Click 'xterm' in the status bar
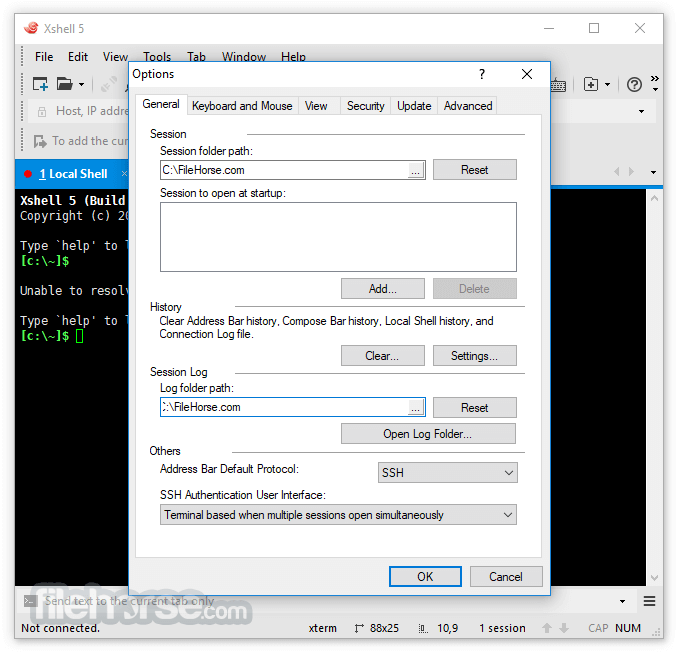680x655 pixels. (x=323, y=628)
